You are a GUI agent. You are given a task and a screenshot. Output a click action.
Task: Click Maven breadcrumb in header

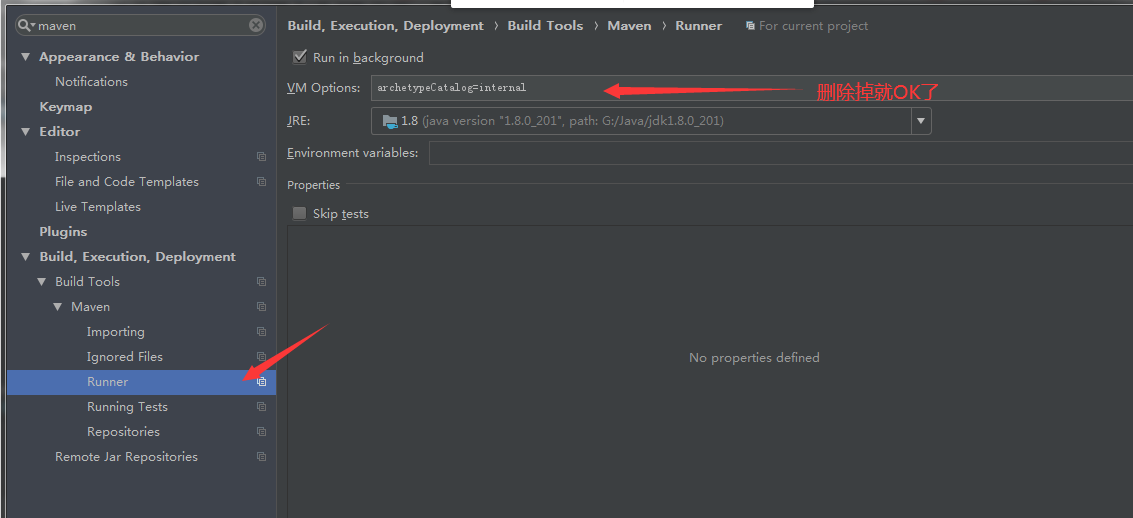629,25
